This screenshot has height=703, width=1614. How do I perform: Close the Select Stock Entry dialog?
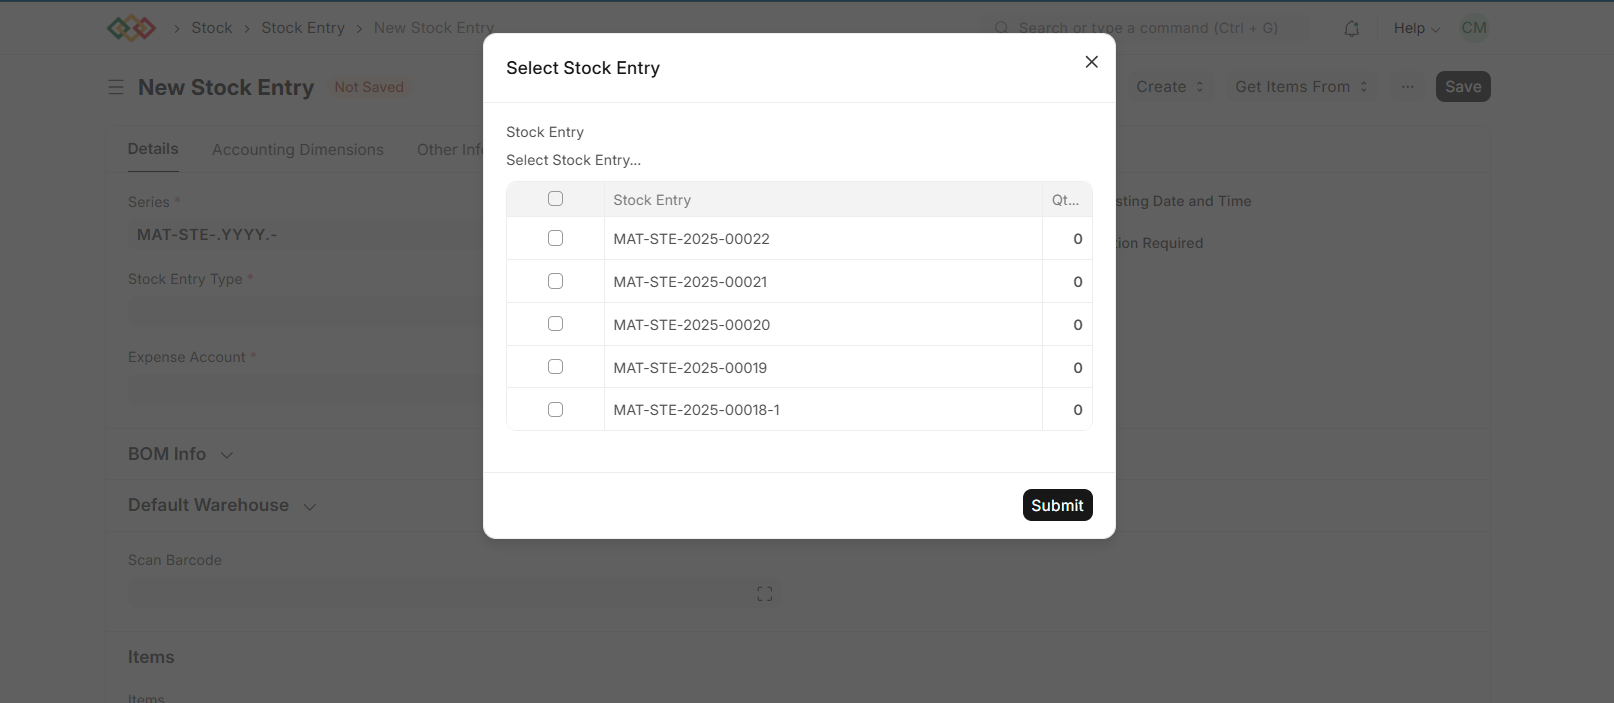[1091, 62]
